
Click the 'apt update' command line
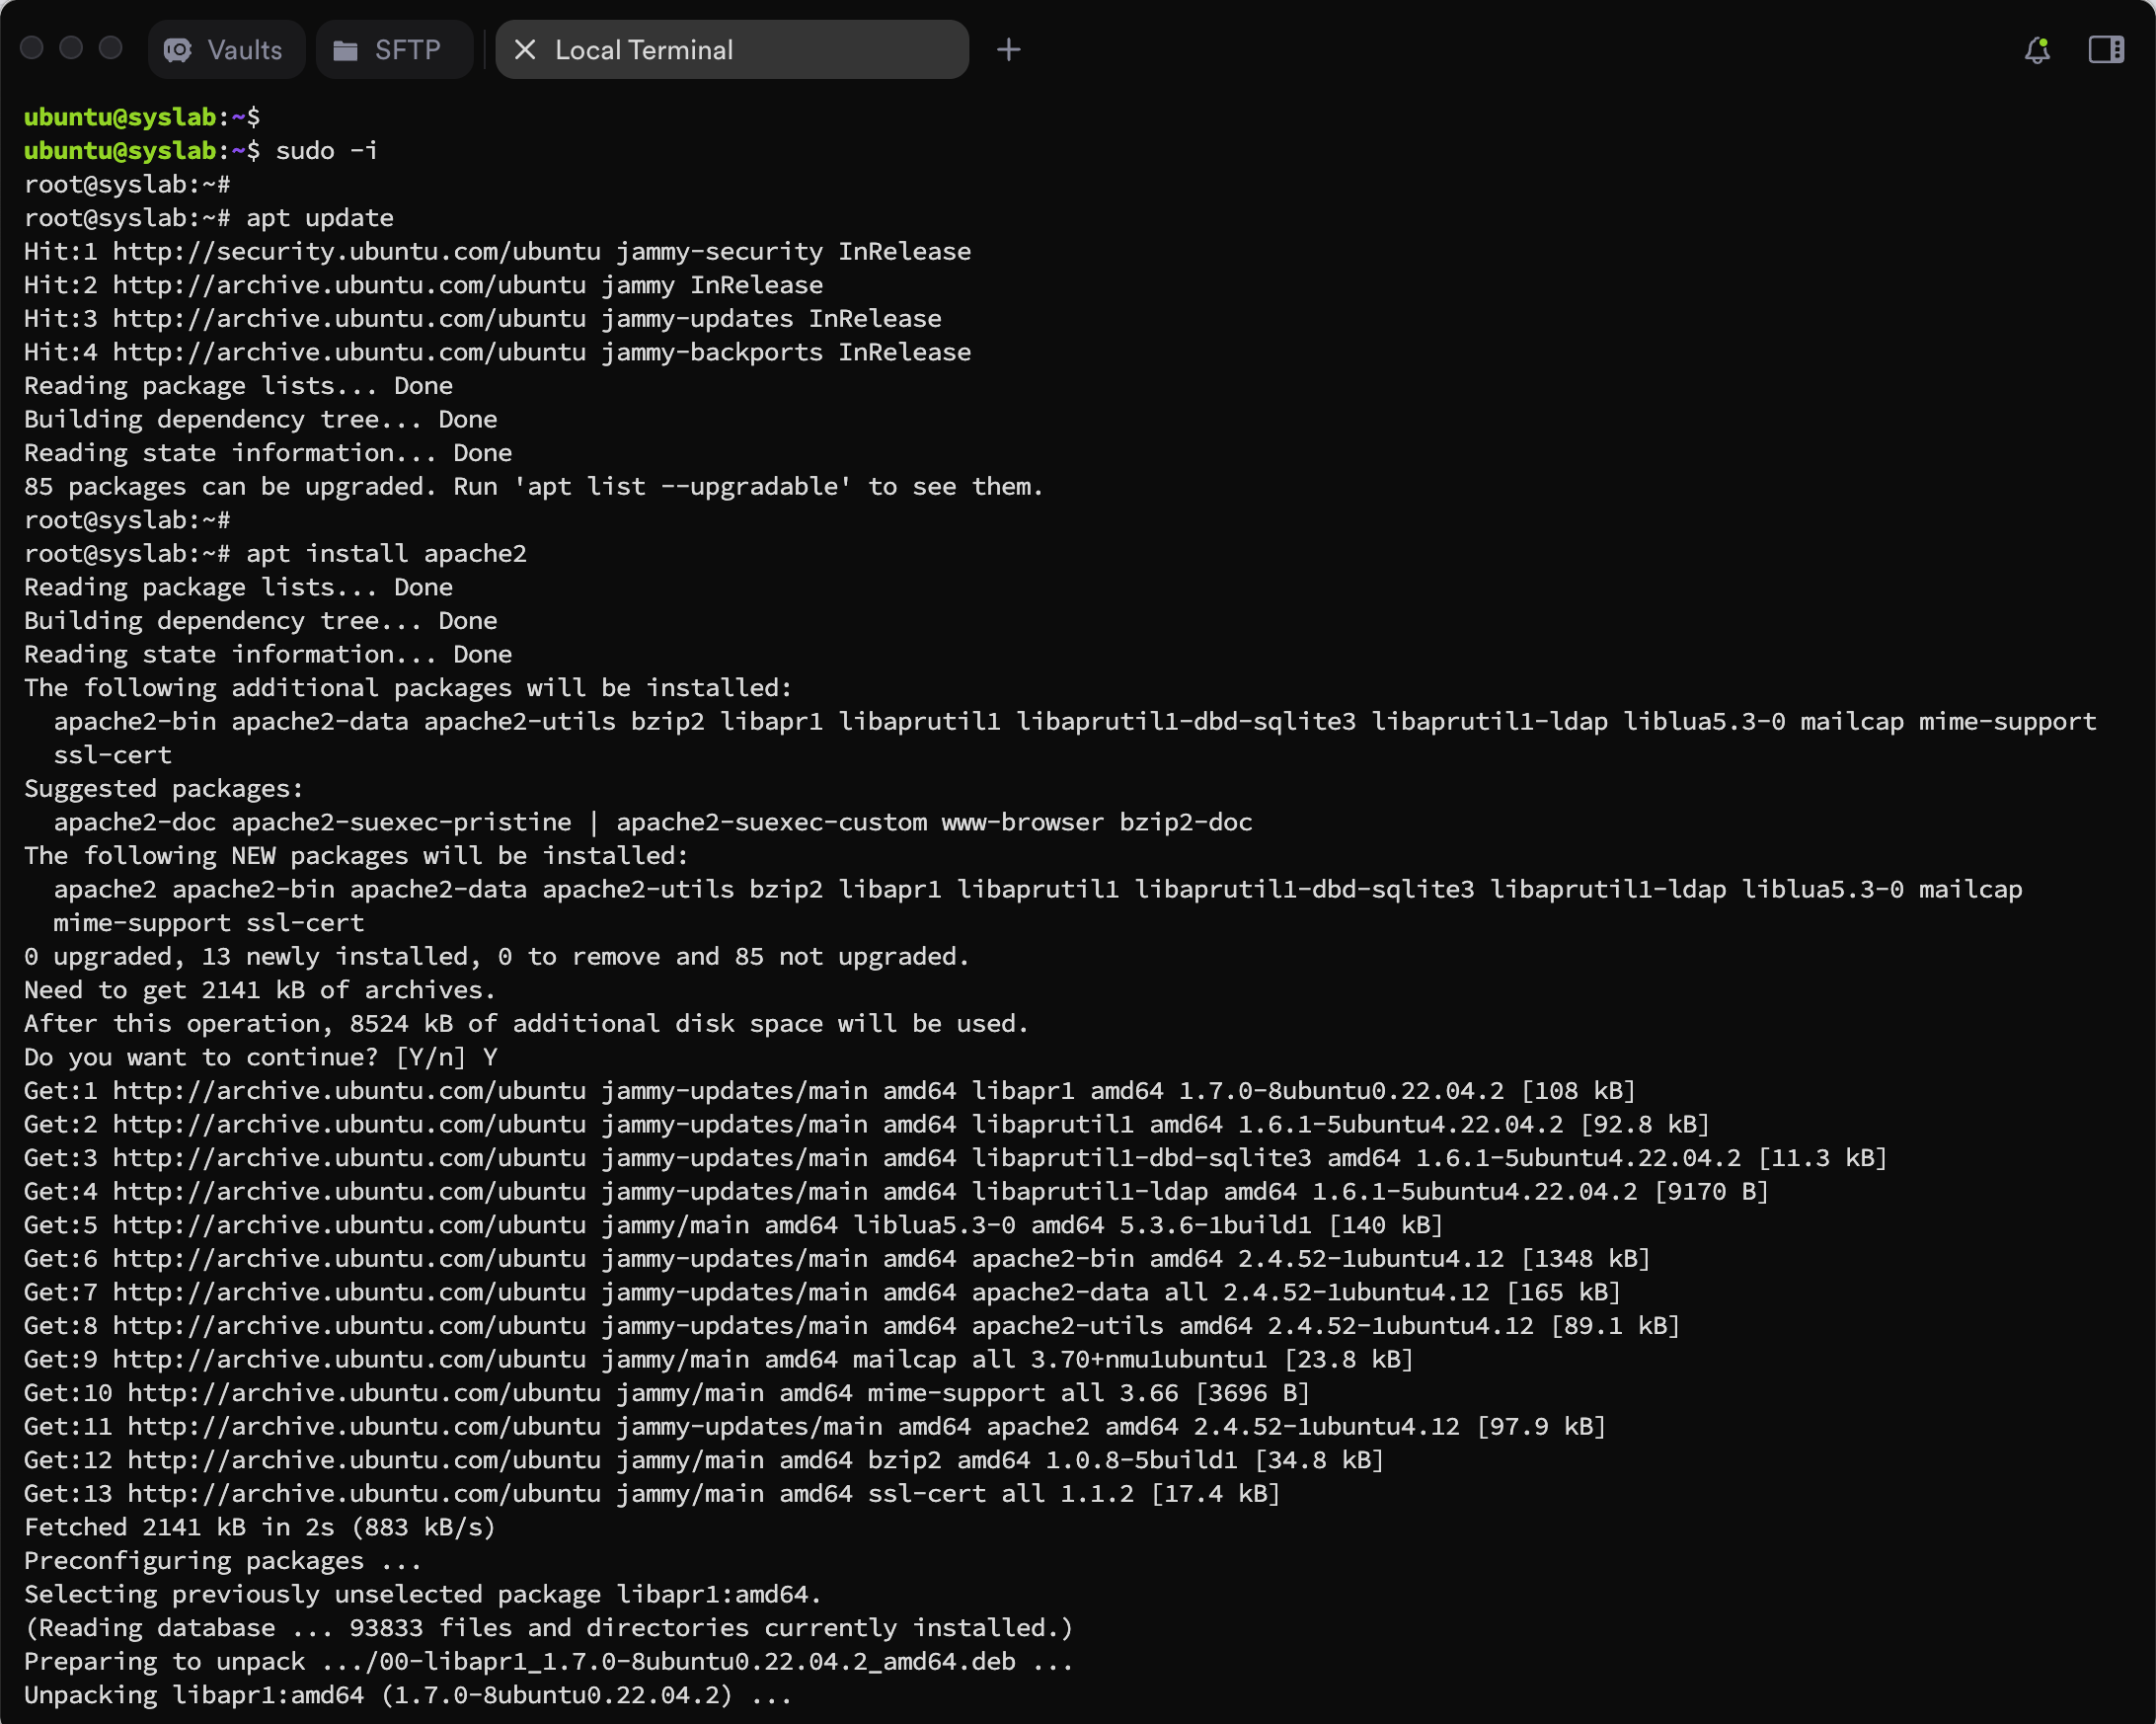(209, 218)
